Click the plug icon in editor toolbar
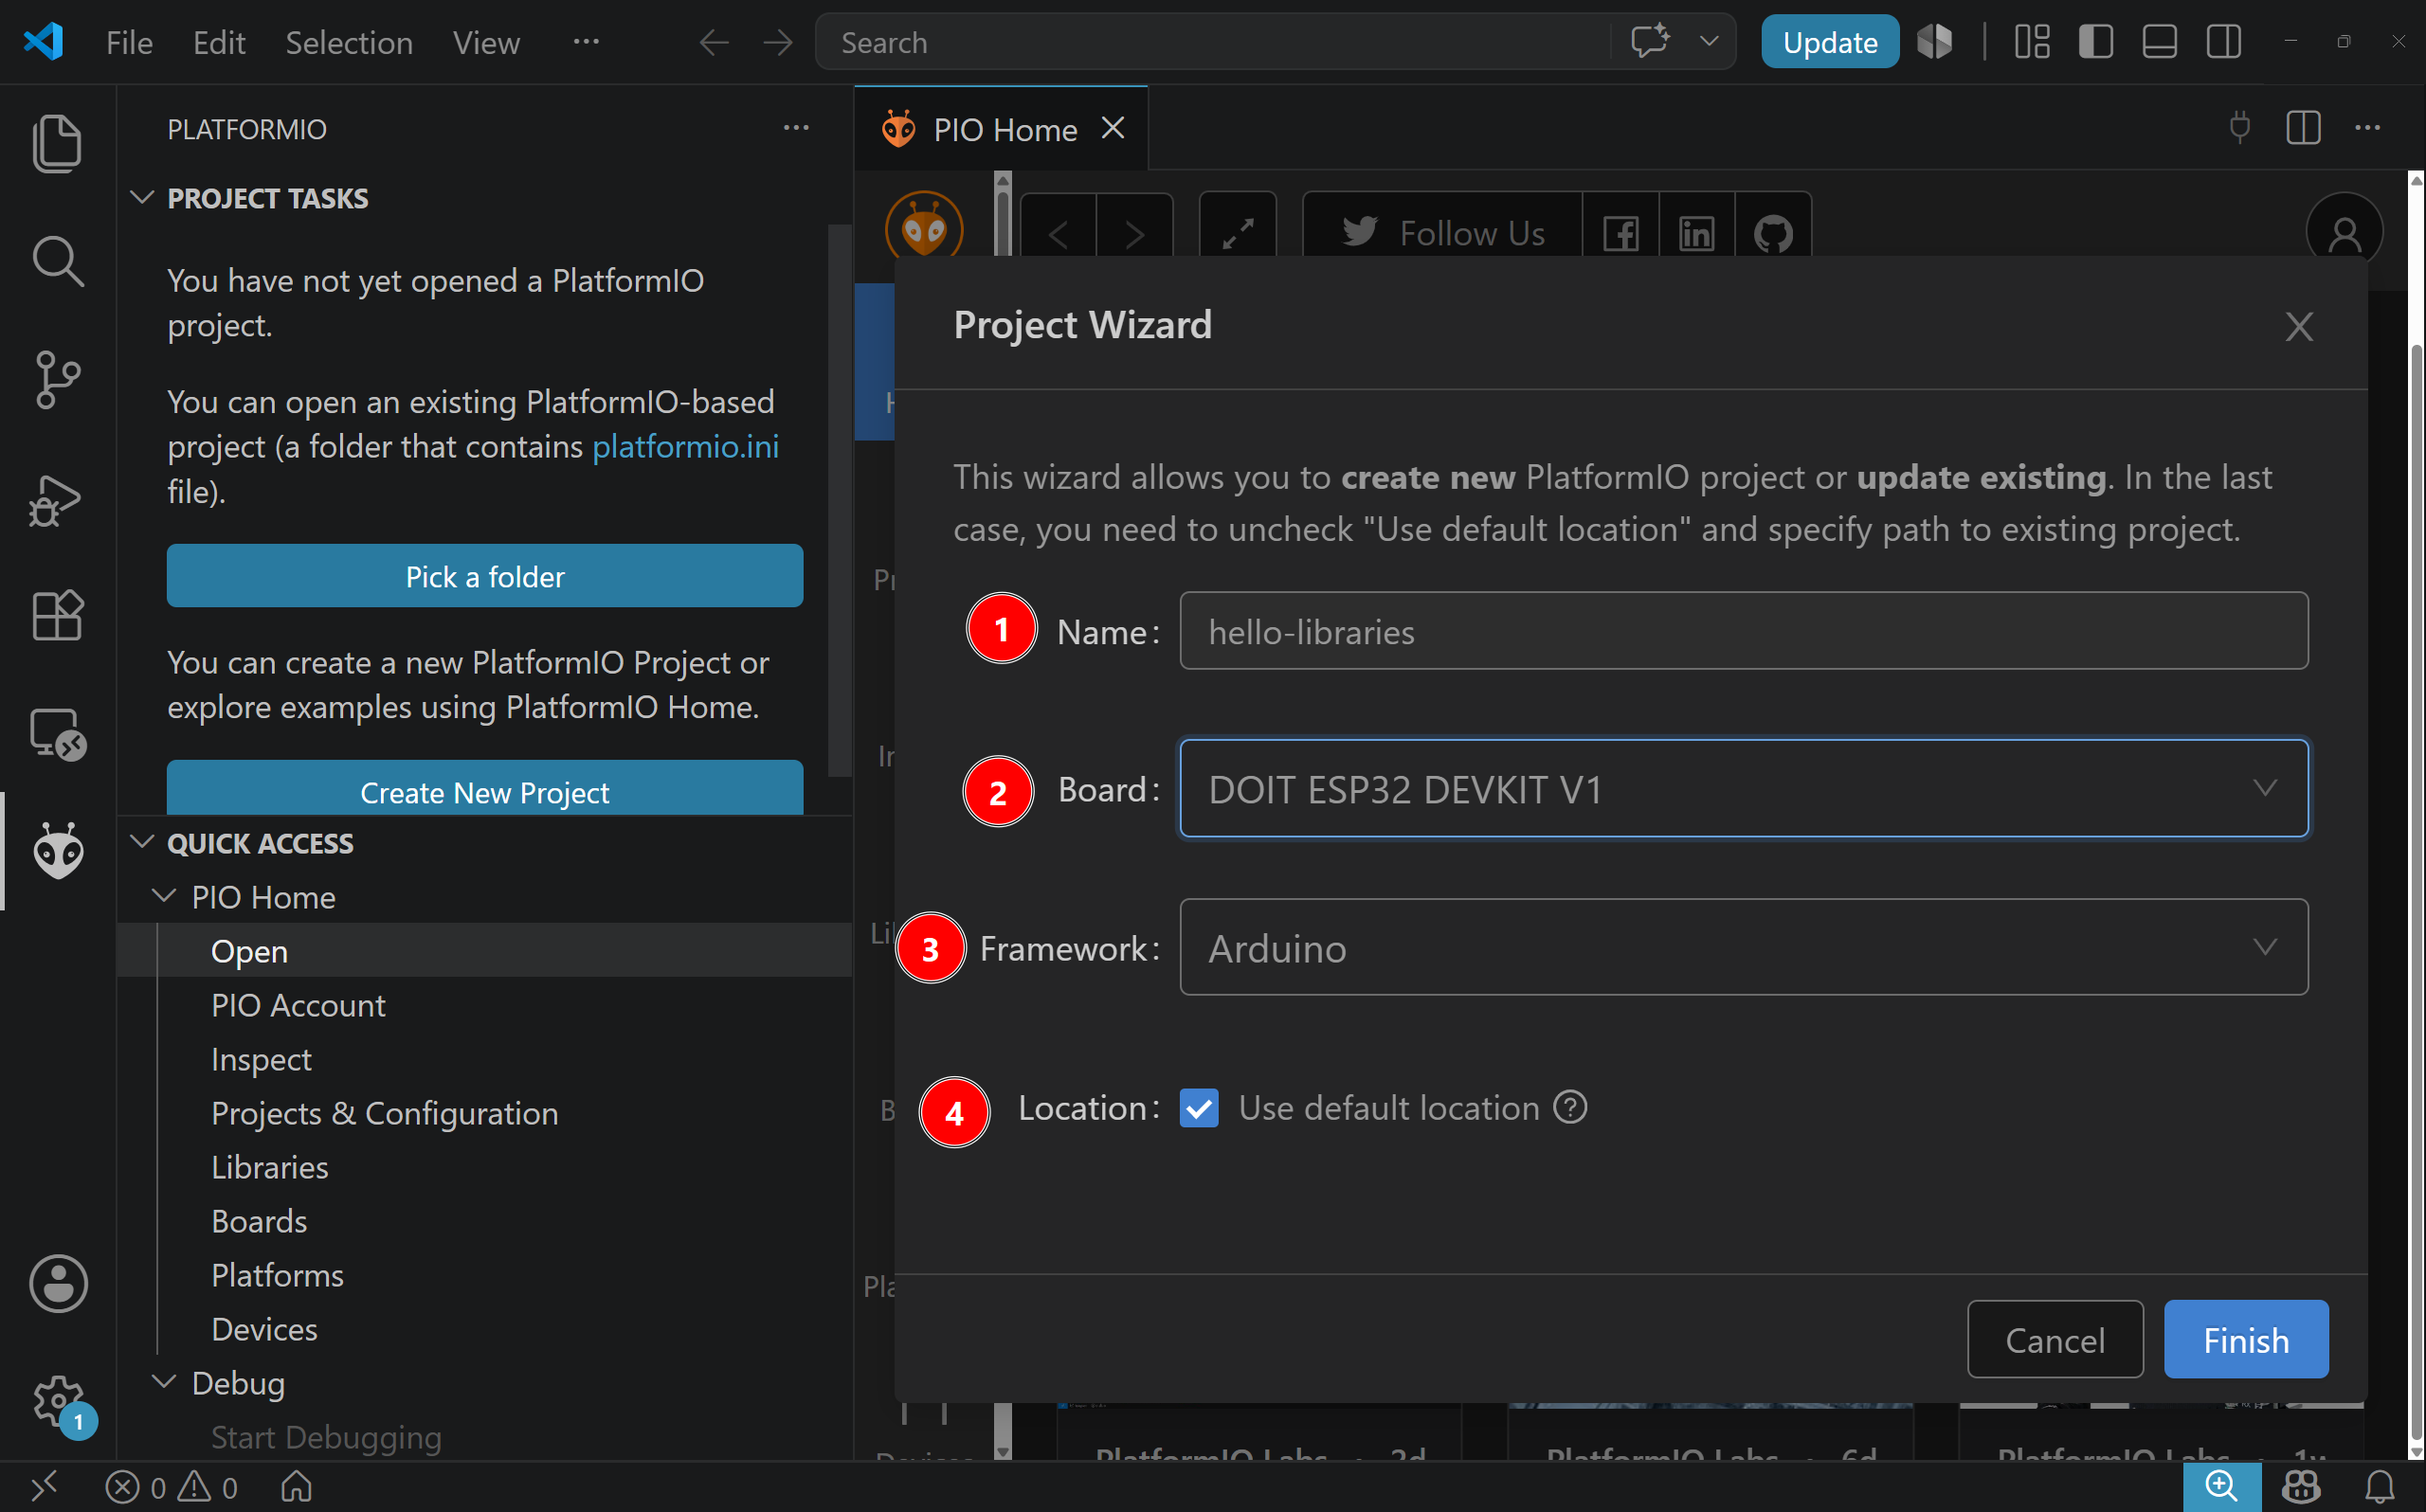Screen dimensions: 2426x1512 [2240, 128]
